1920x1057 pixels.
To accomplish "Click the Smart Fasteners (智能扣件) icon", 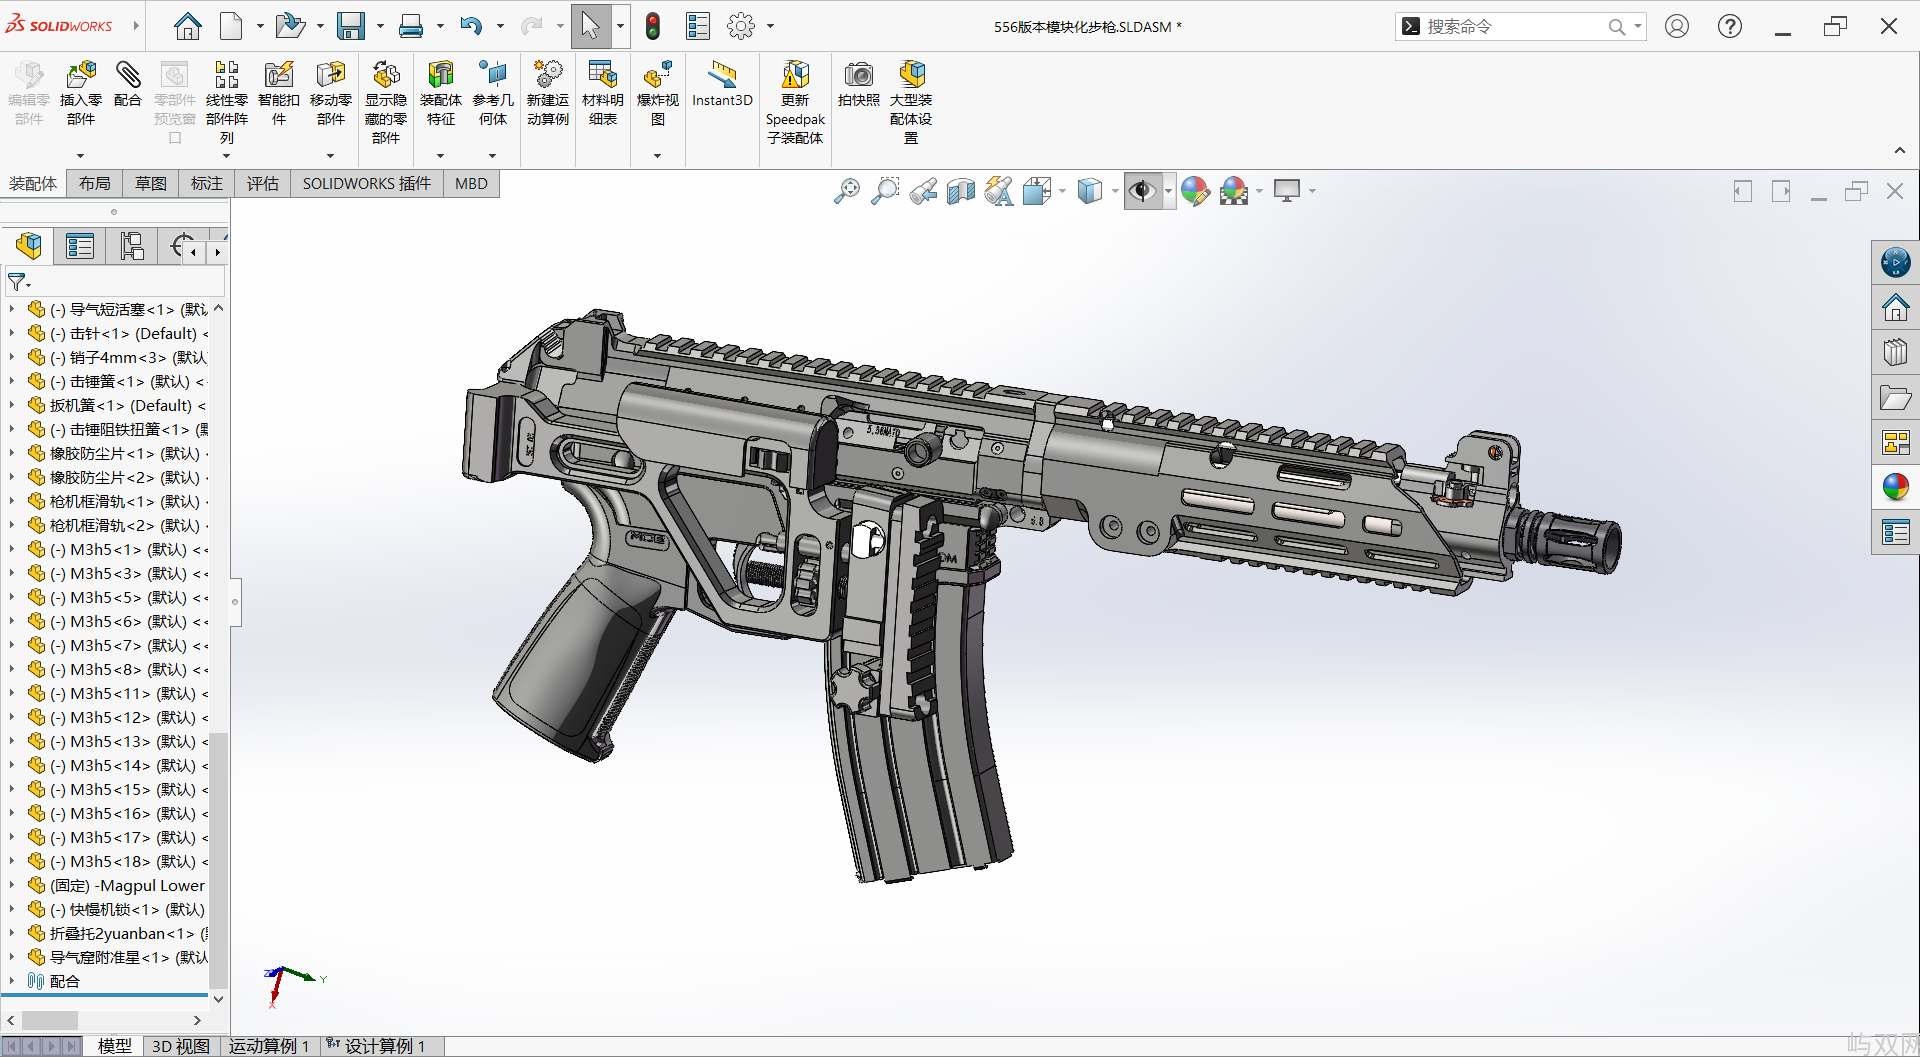I will pos(278,76).
